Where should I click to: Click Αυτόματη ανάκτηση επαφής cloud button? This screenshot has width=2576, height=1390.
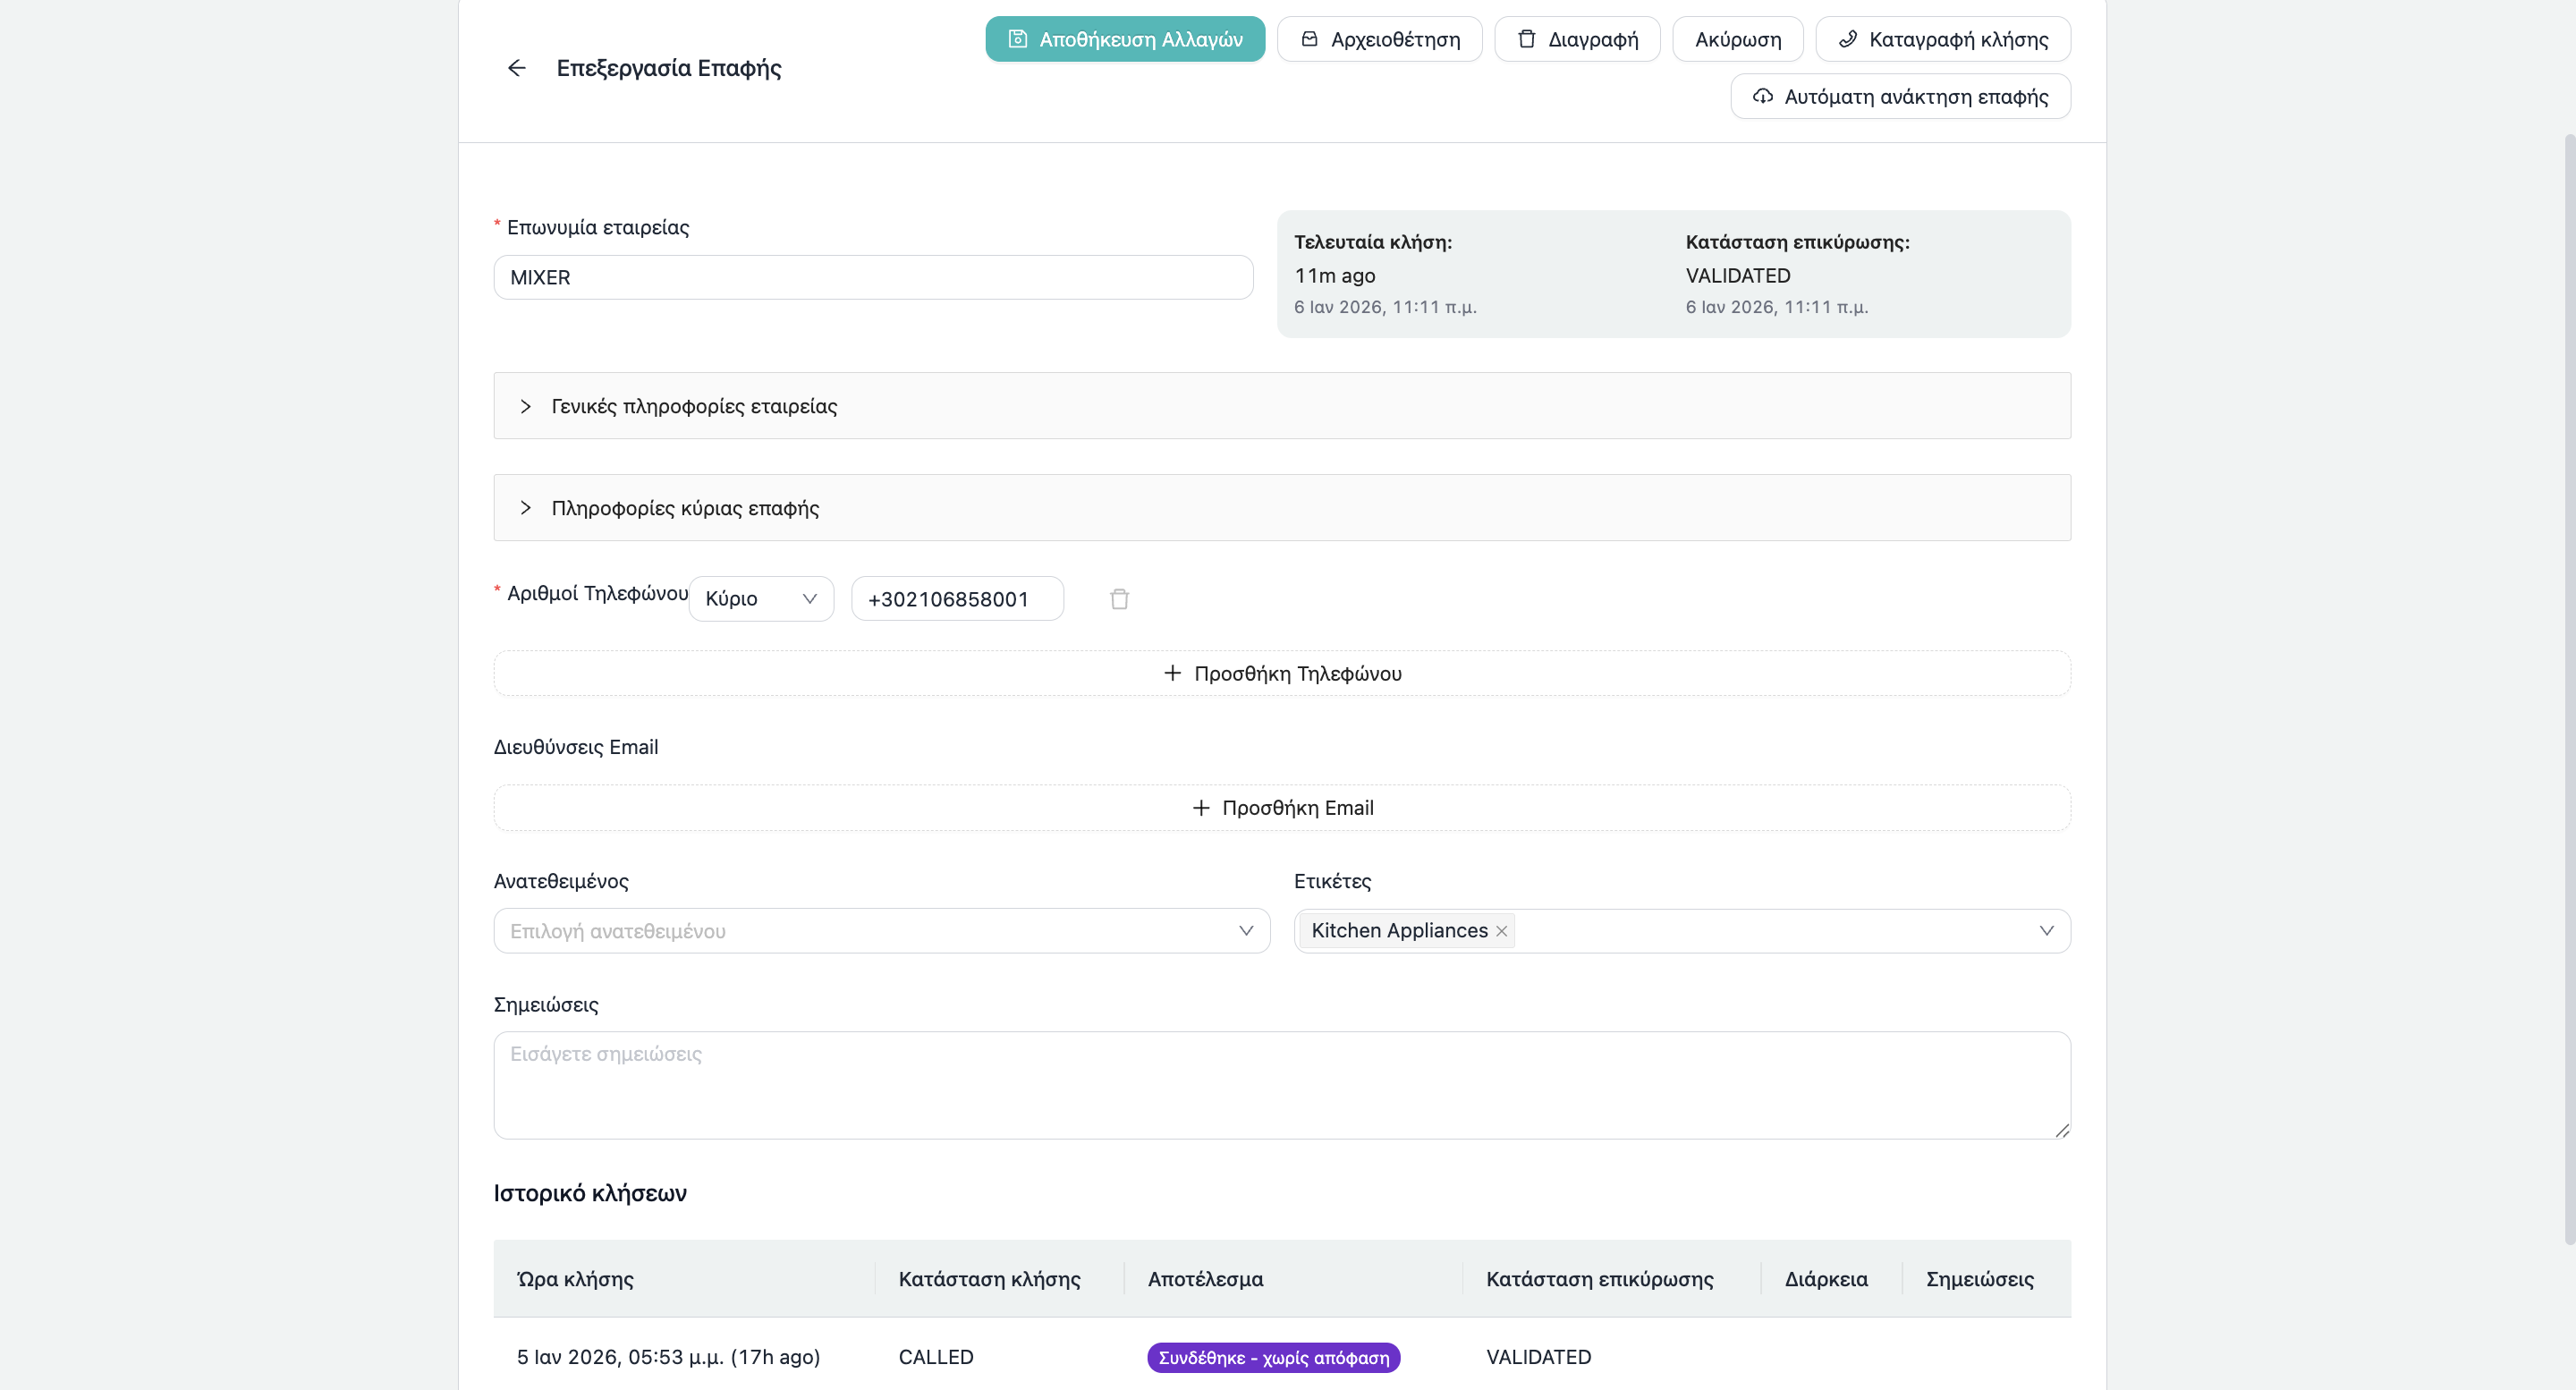[1900, 96]
